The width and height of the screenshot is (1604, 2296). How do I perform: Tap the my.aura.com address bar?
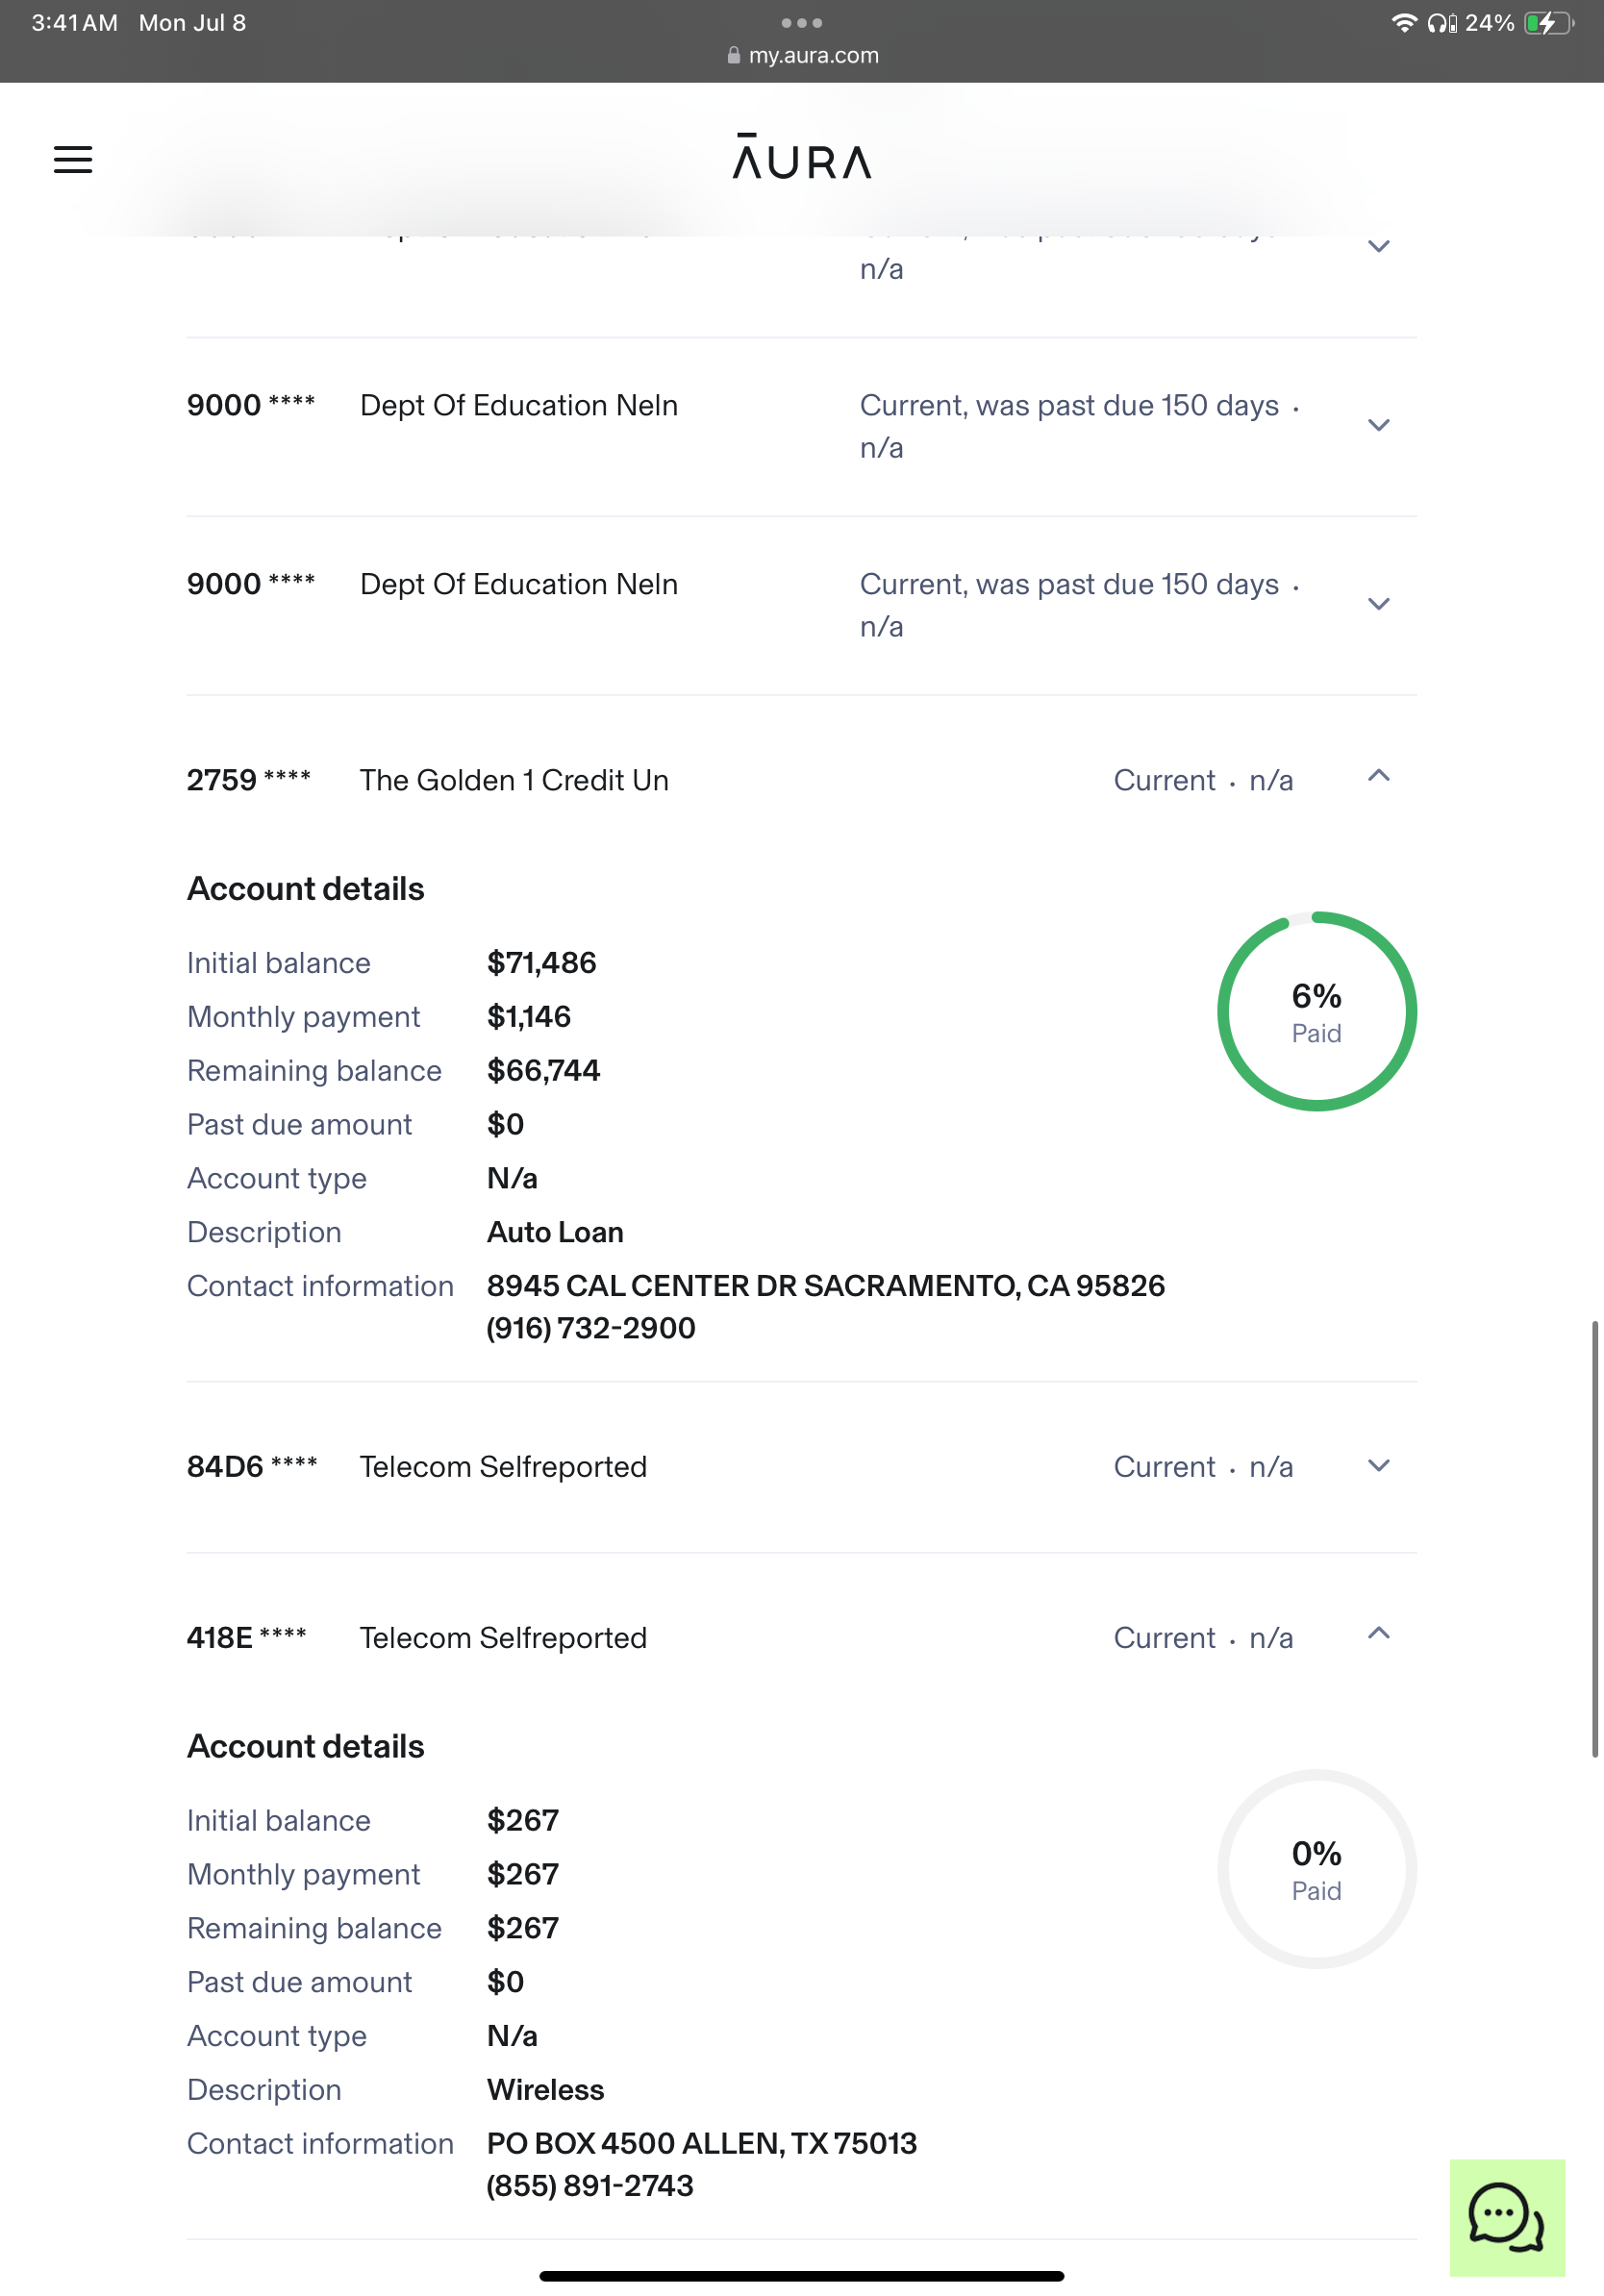[802, 55]
